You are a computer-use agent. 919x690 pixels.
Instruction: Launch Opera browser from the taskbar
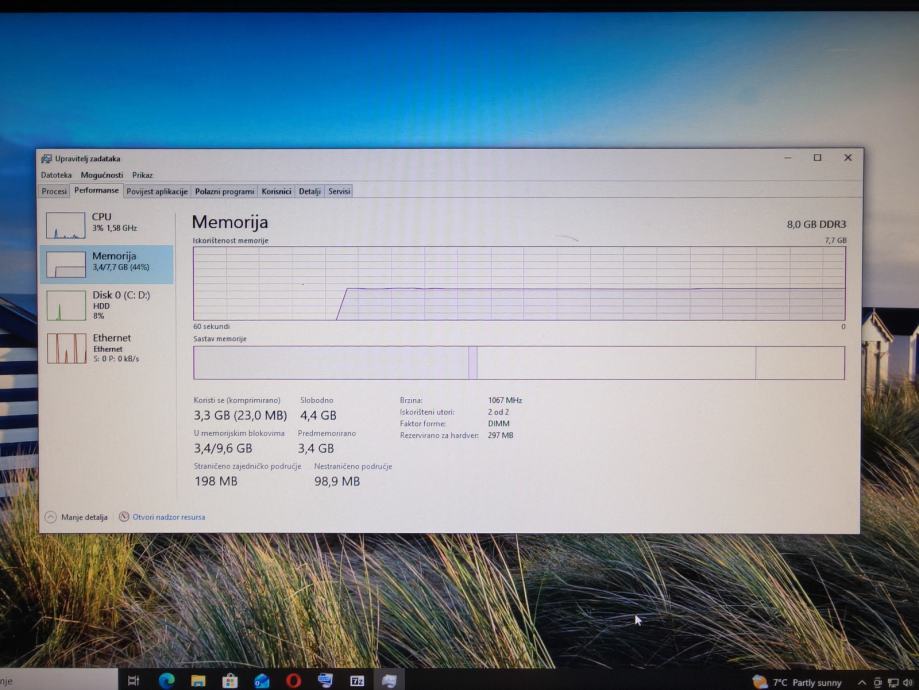[294, 680]
